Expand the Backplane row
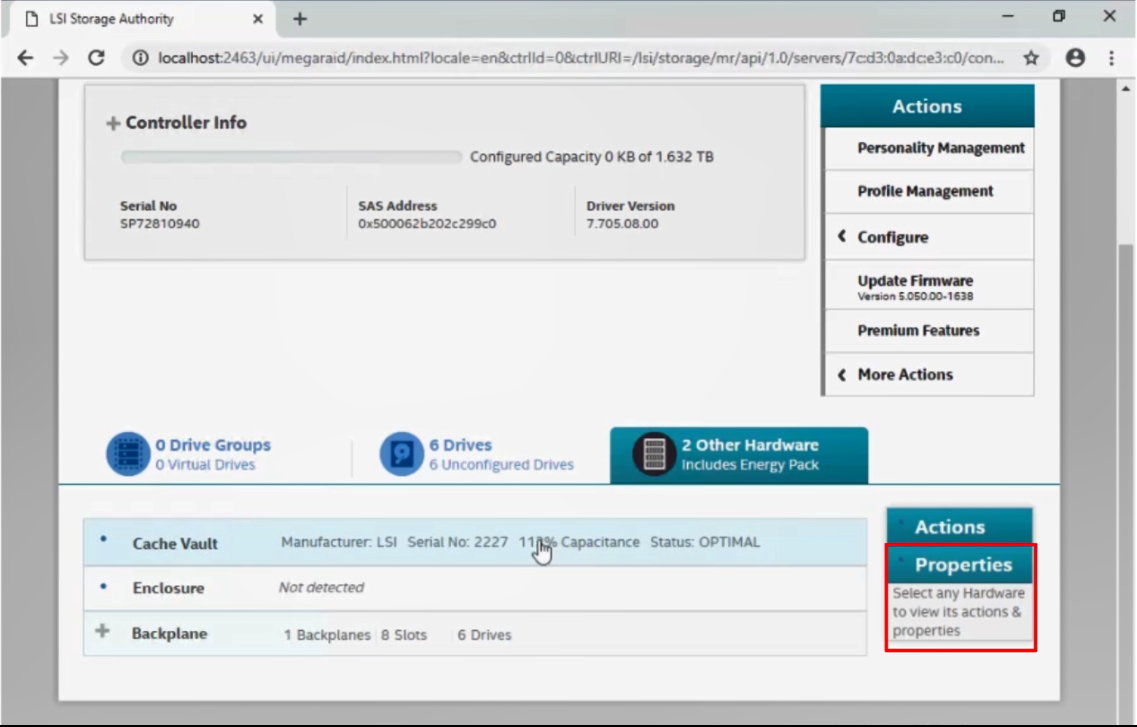 (102, 632)
